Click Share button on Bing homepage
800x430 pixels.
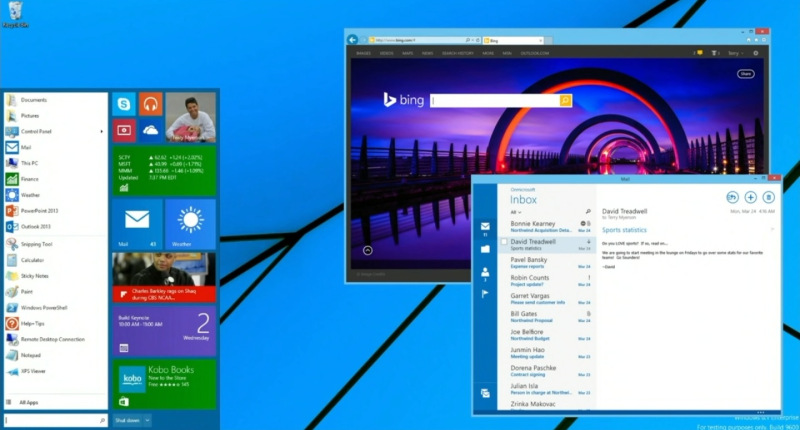745,74
